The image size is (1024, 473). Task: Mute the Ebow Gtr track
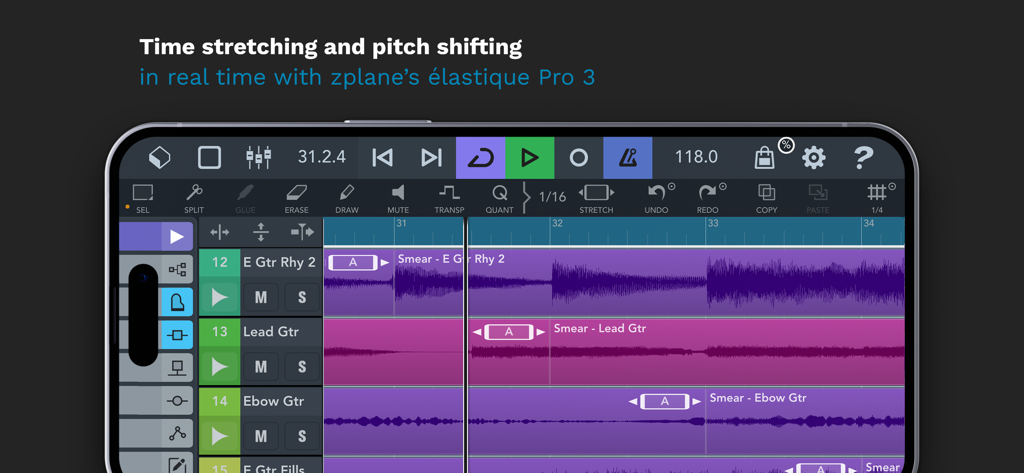click(x=261, y=436)
